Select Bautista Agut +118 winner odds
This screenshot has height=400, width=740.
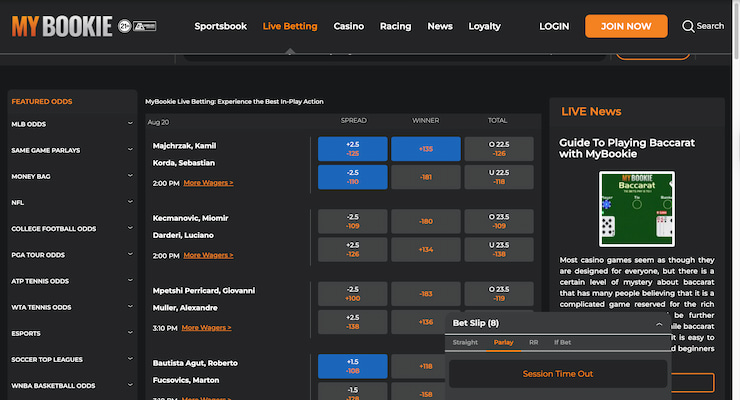point(418,366)
